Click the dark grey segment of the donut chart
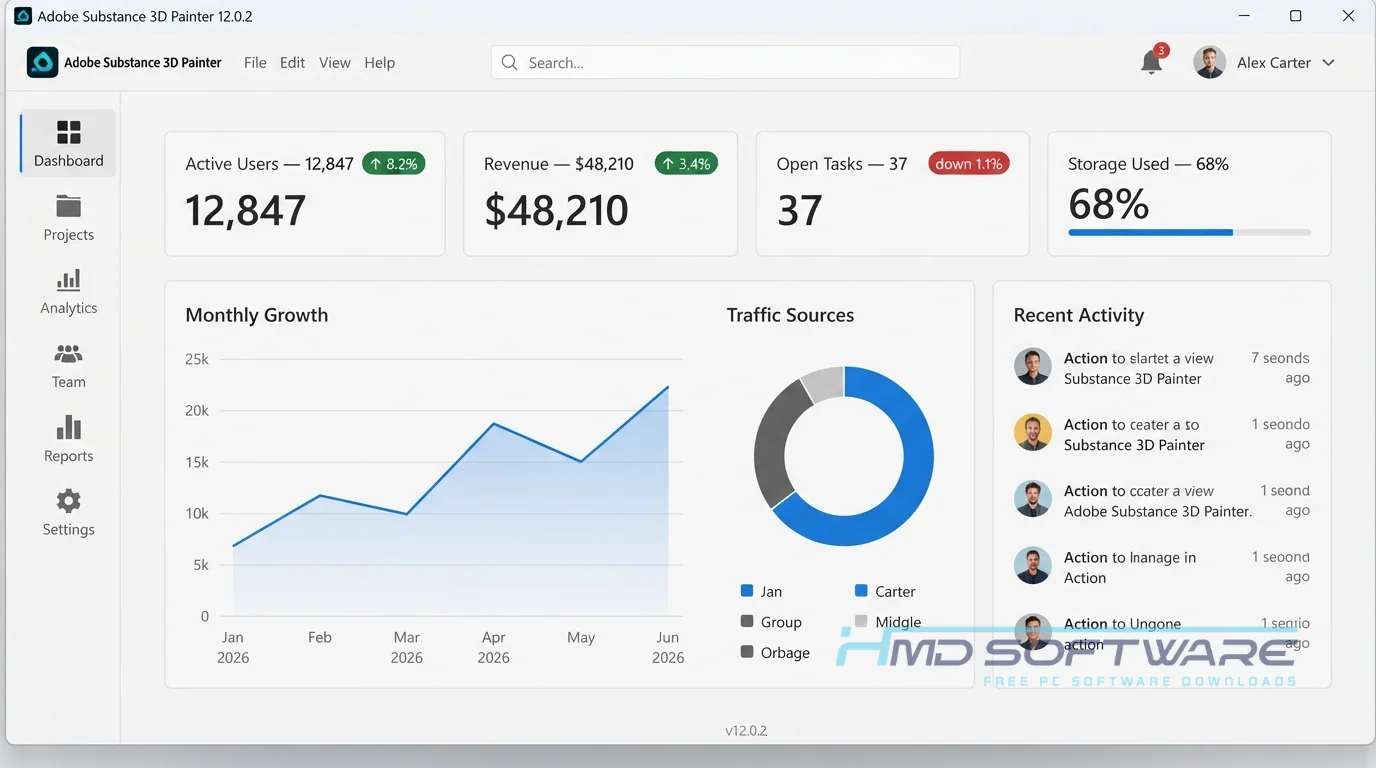 (x=773, y=445)
